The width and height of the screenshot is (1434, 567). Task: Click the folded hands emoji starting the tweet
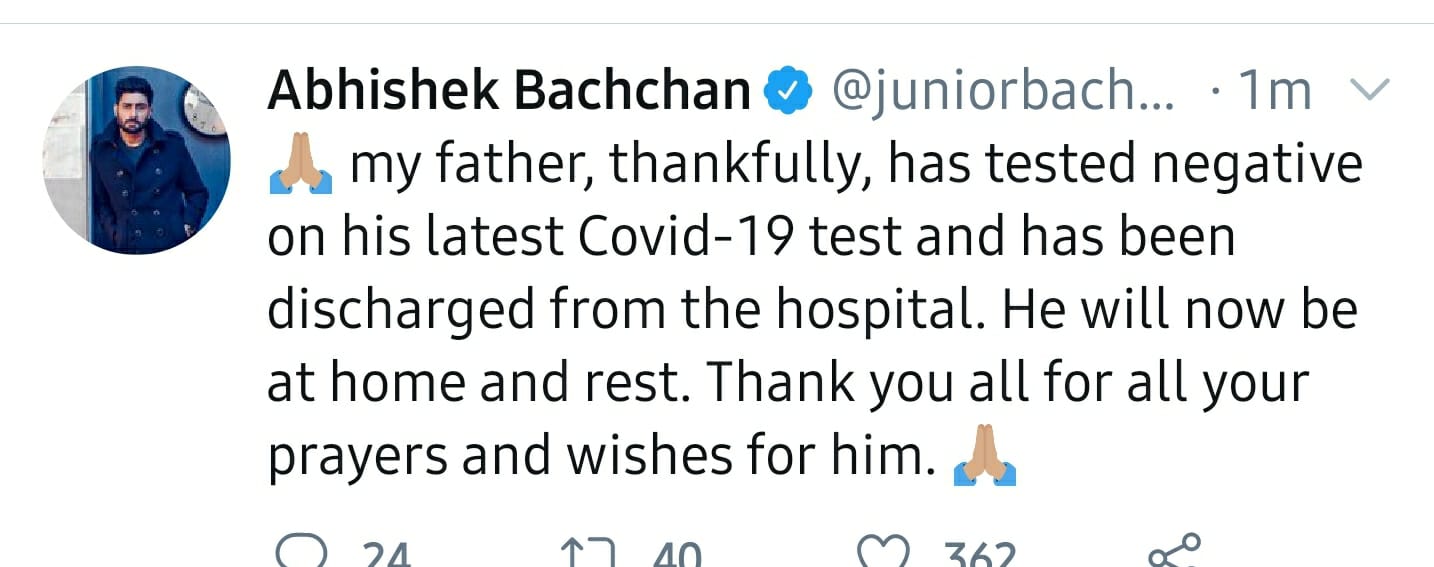coord(300,165)
